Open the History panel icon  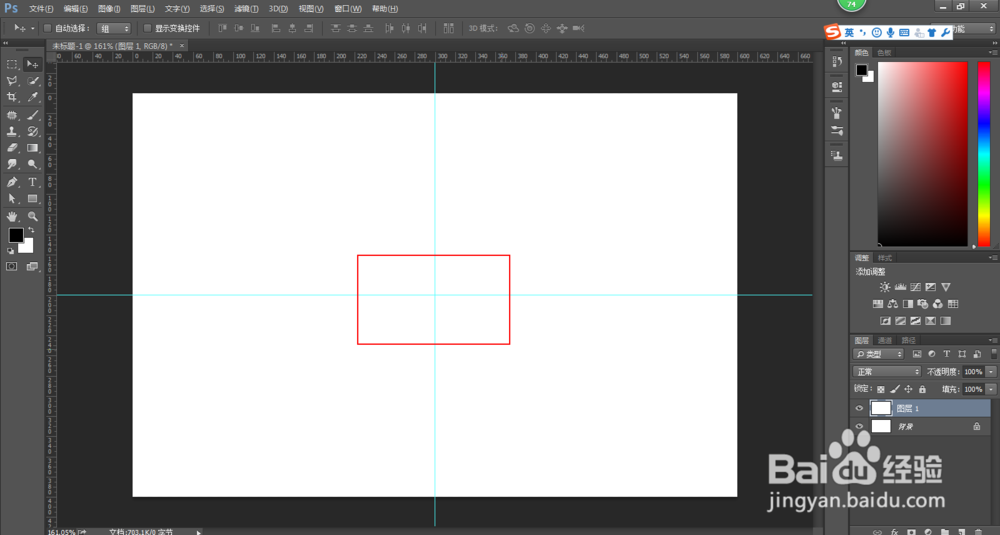(837, 62)
